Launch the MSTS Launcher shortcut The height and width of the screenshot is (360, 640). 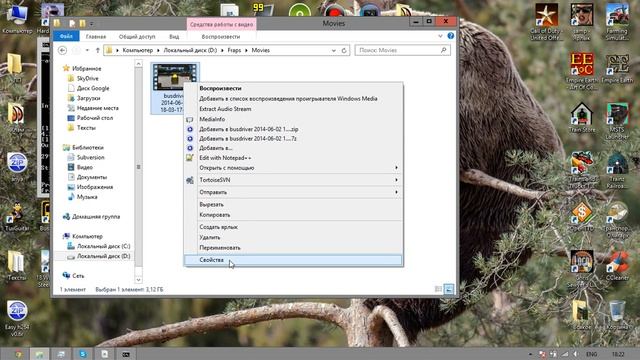click(617, 121)
